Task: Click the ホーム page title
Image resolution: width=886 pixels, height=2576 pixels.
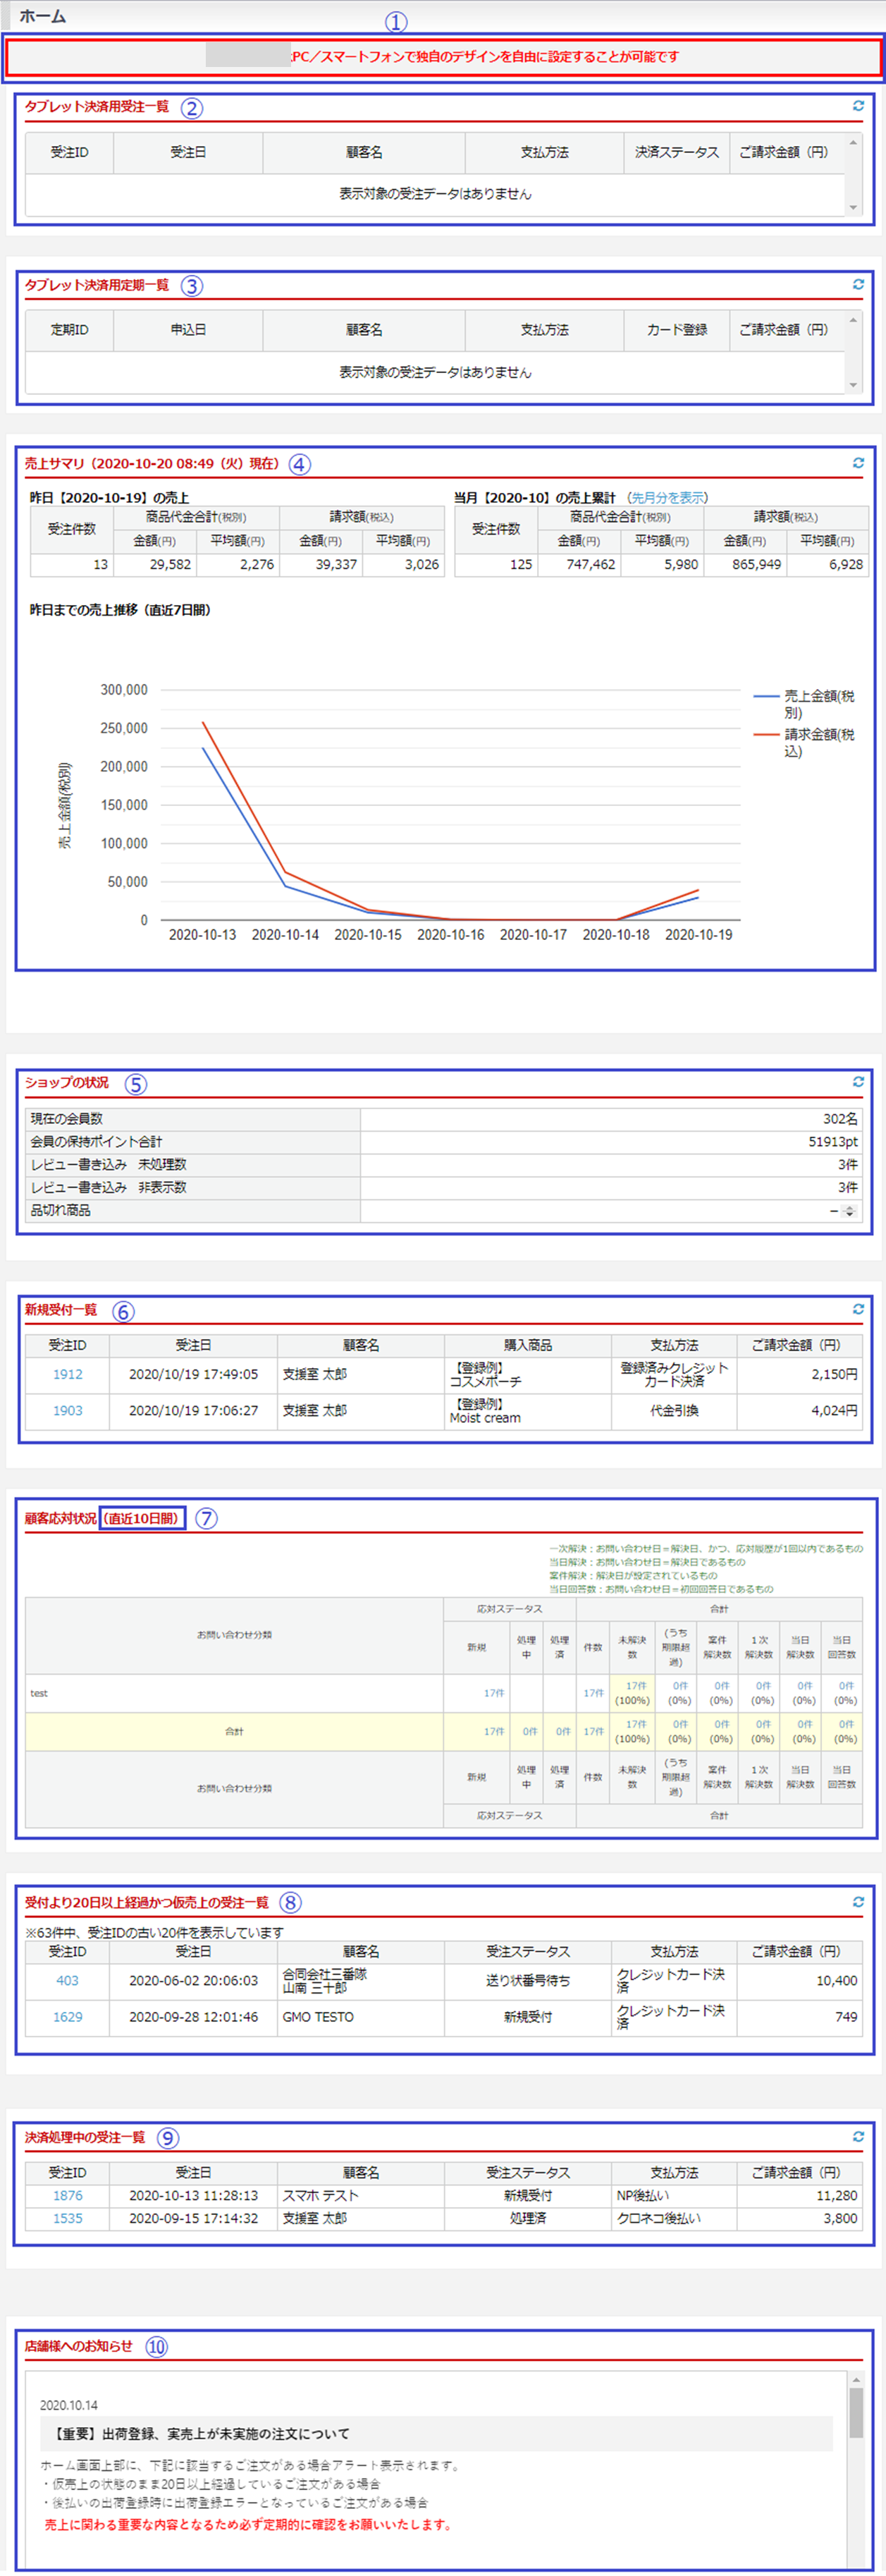Action: (42, 16)
